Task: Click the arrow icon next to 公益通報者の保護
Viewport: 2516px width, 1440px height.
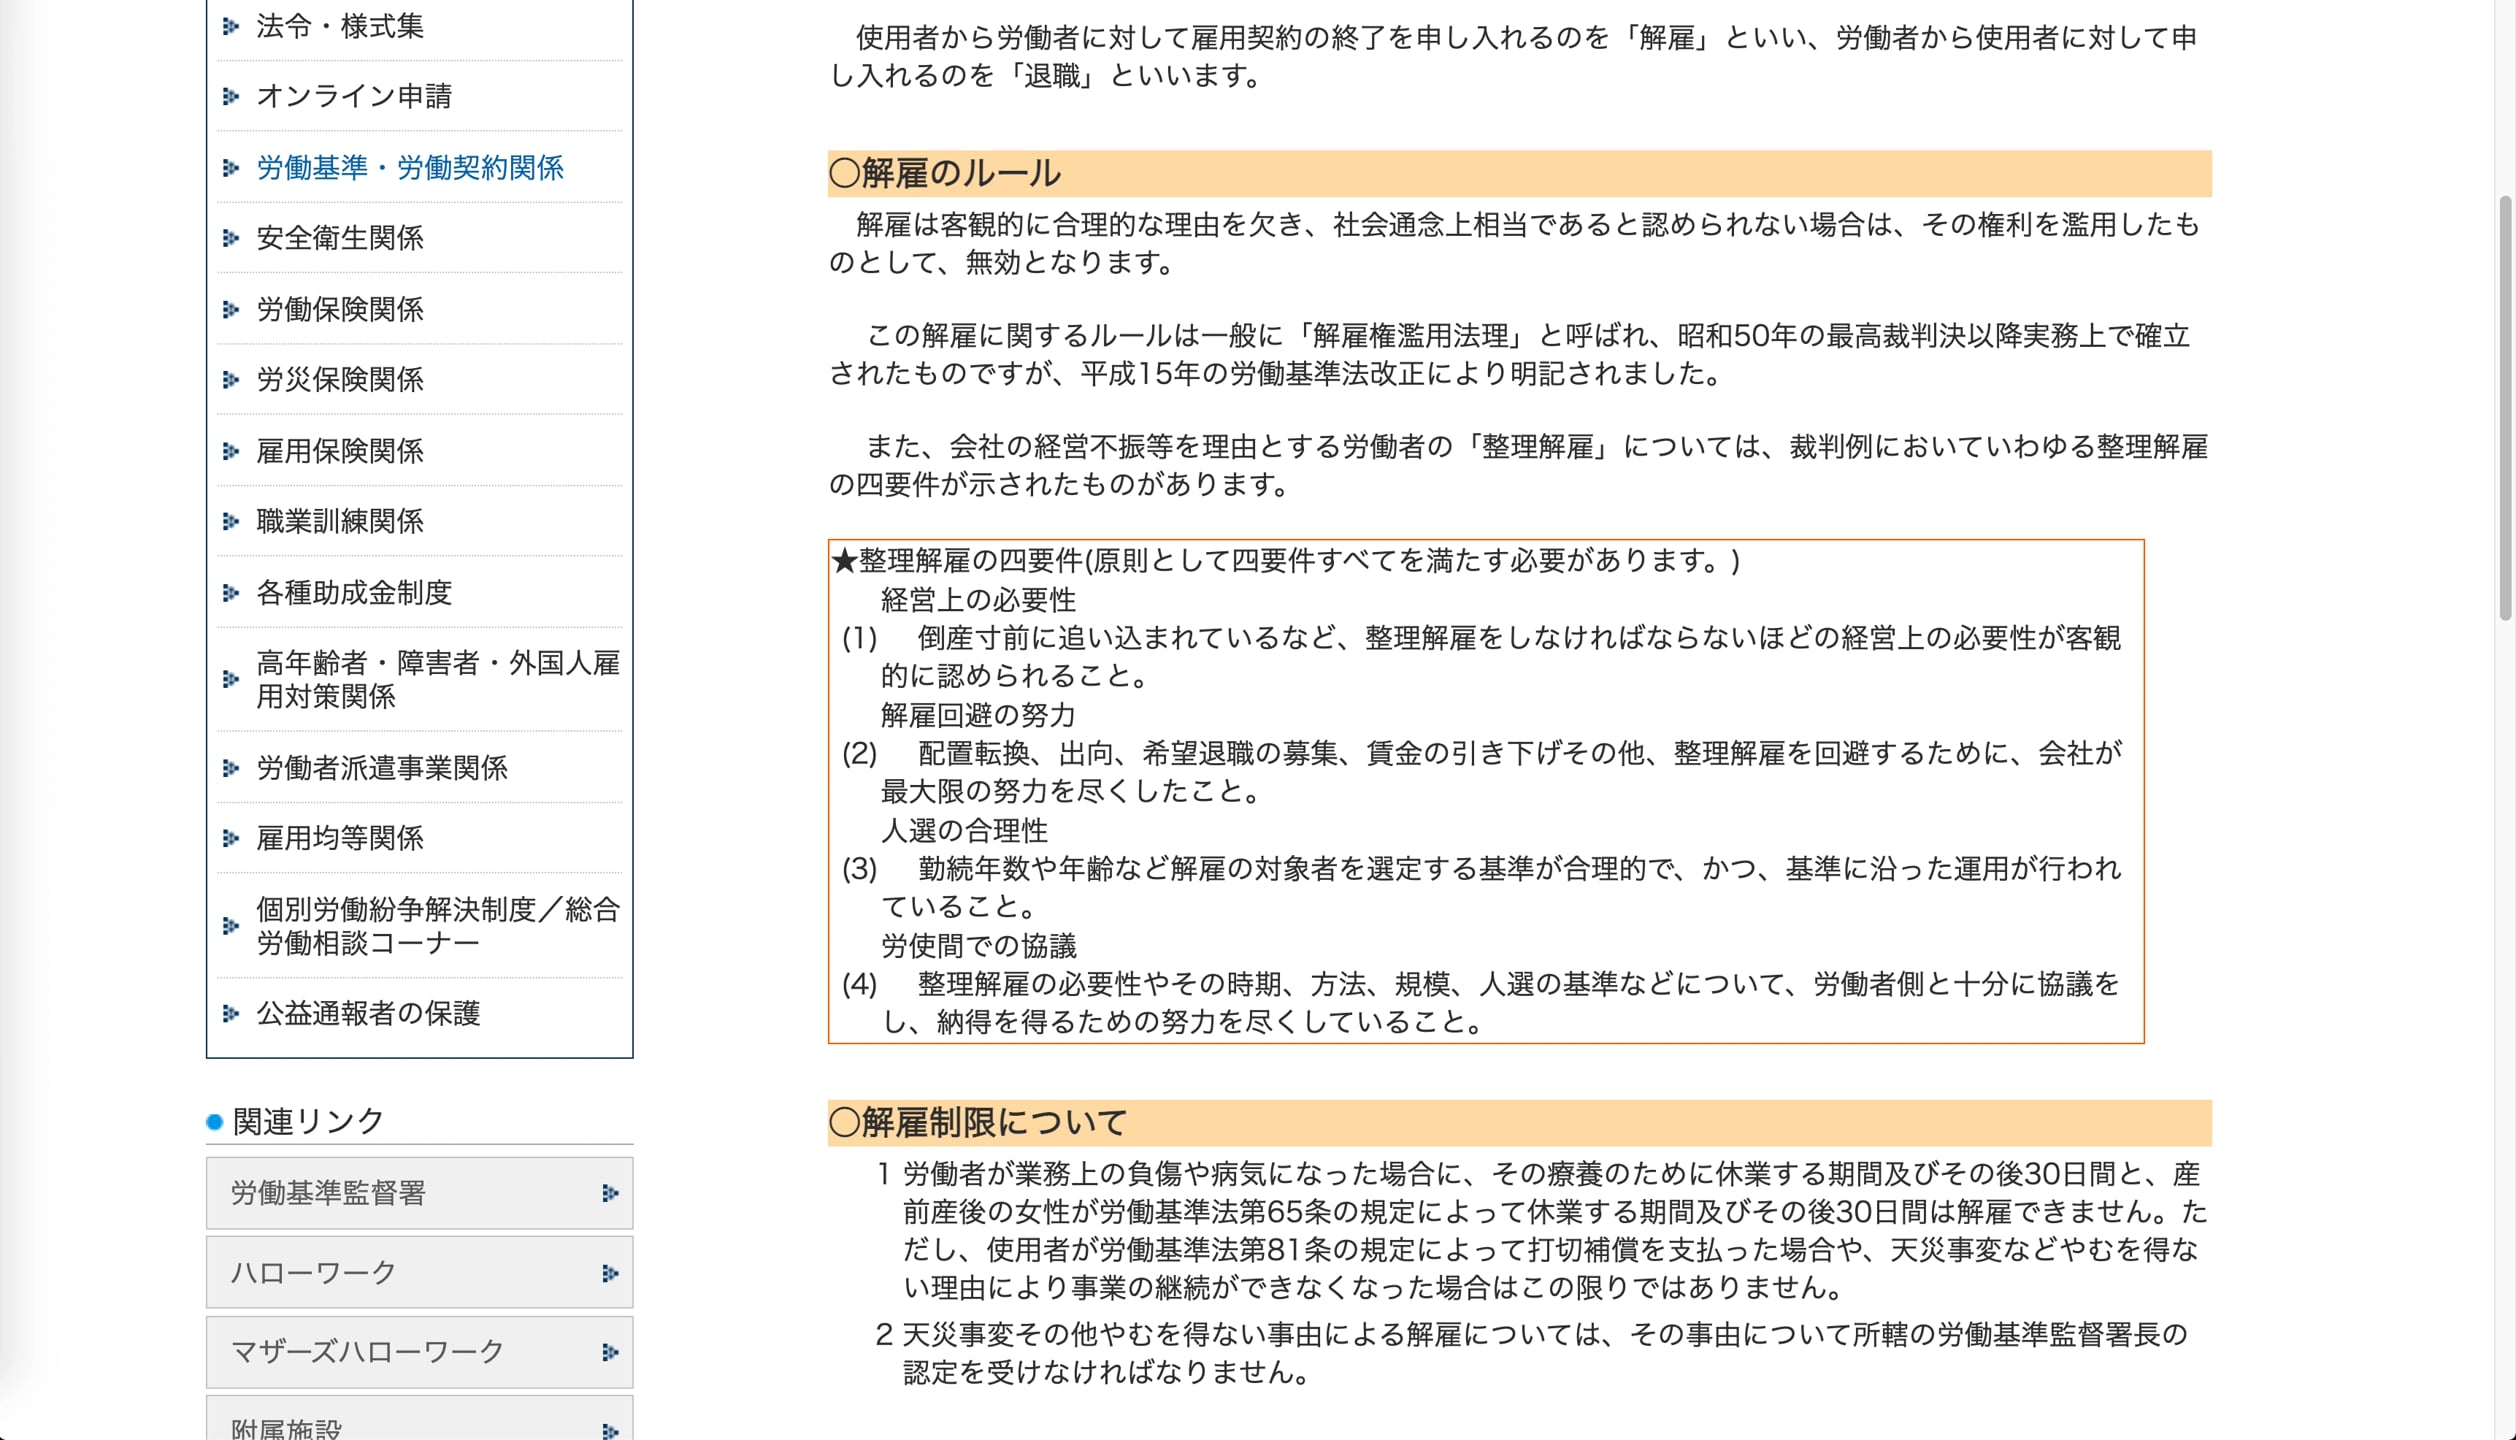Action: coord(231,1014)
